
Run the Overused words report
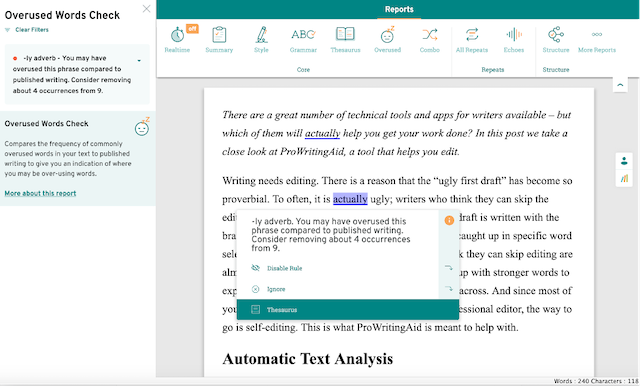tap(387, 40)
